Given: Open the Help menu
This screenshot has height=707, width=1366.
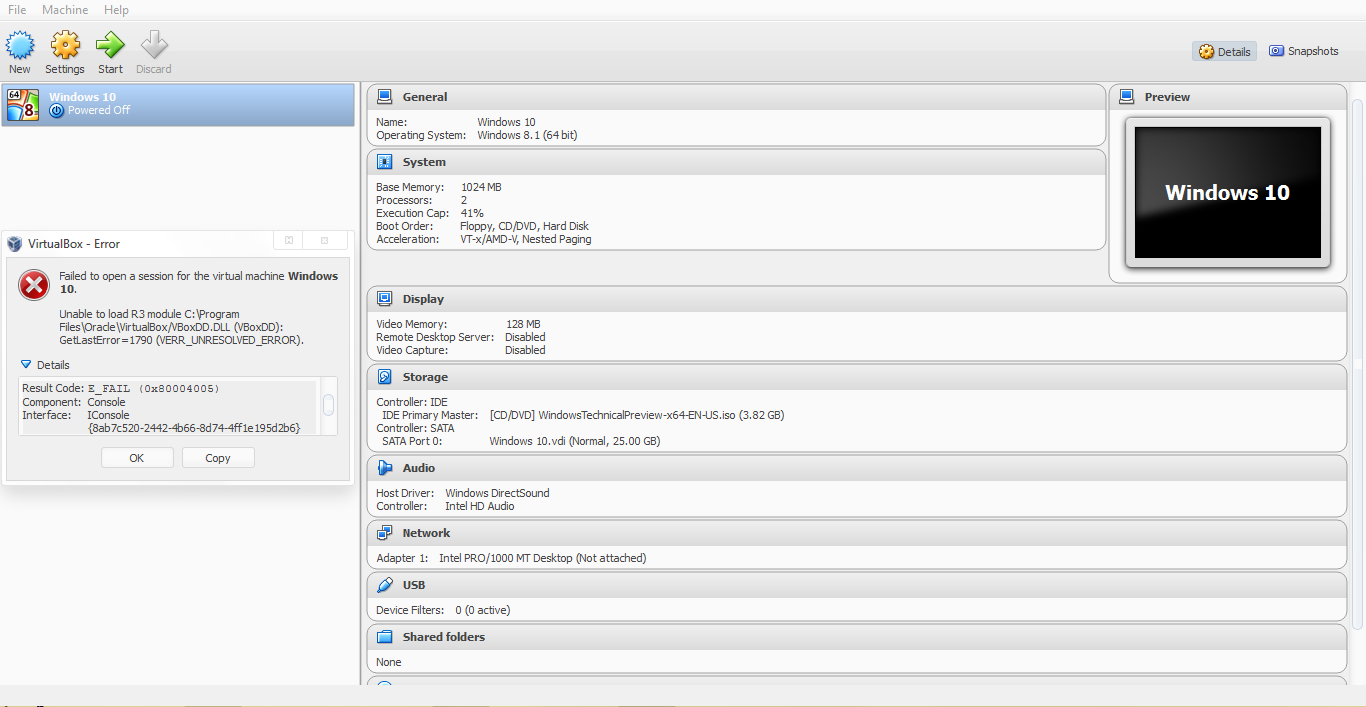Looking at the screenshot, I should (x=115, y=9).
